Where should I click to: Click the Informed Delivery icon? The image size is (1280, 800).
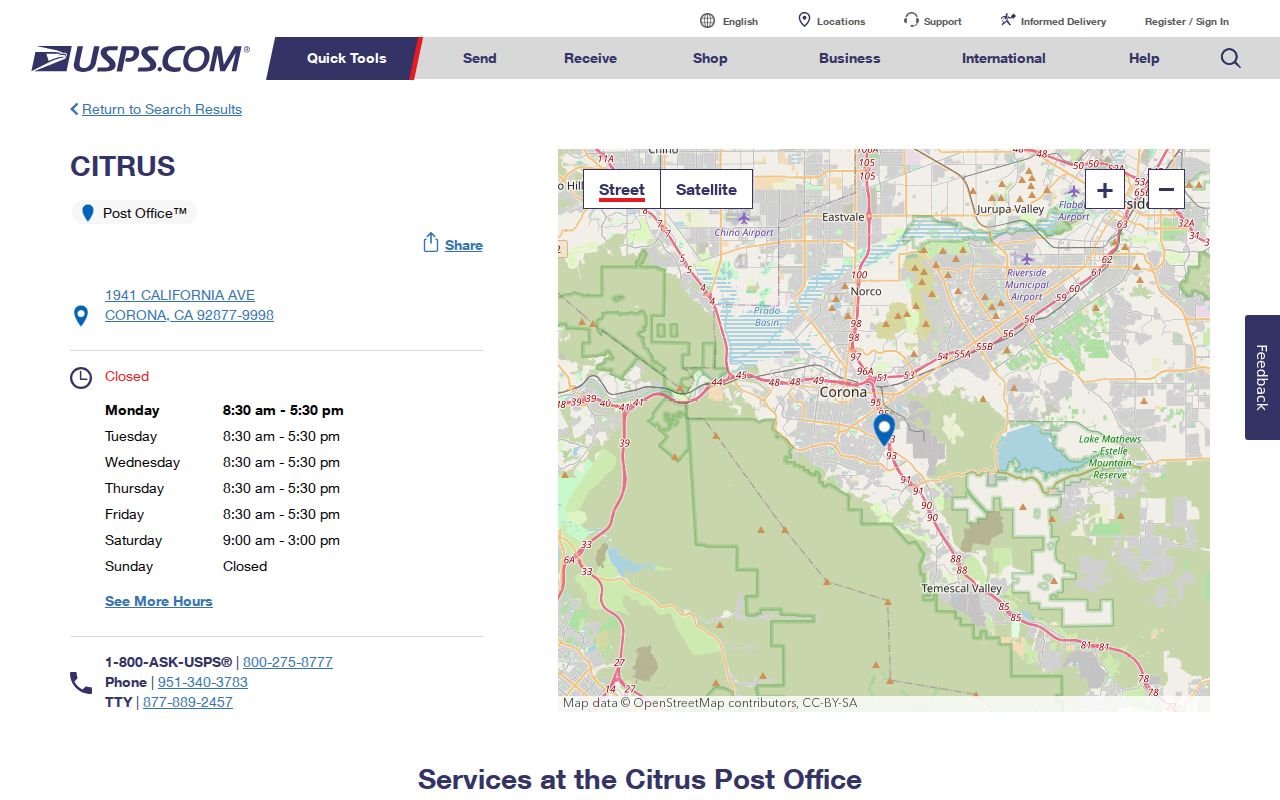[x=1008, y=20]
